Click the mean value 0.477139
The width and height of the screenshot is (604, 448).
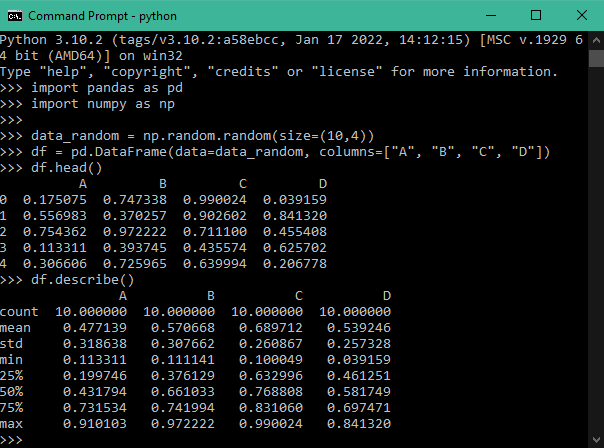pos(92,327)
